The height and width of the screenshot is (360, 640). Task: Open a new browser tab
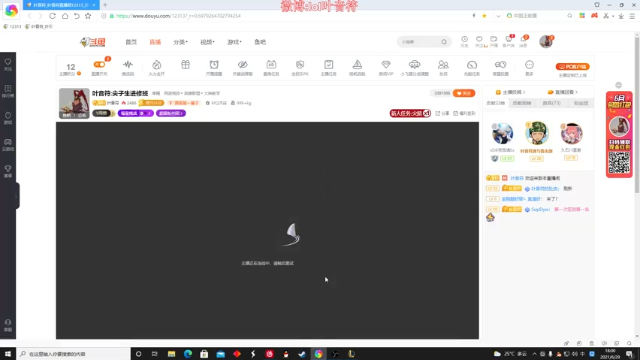coord(105,5)
